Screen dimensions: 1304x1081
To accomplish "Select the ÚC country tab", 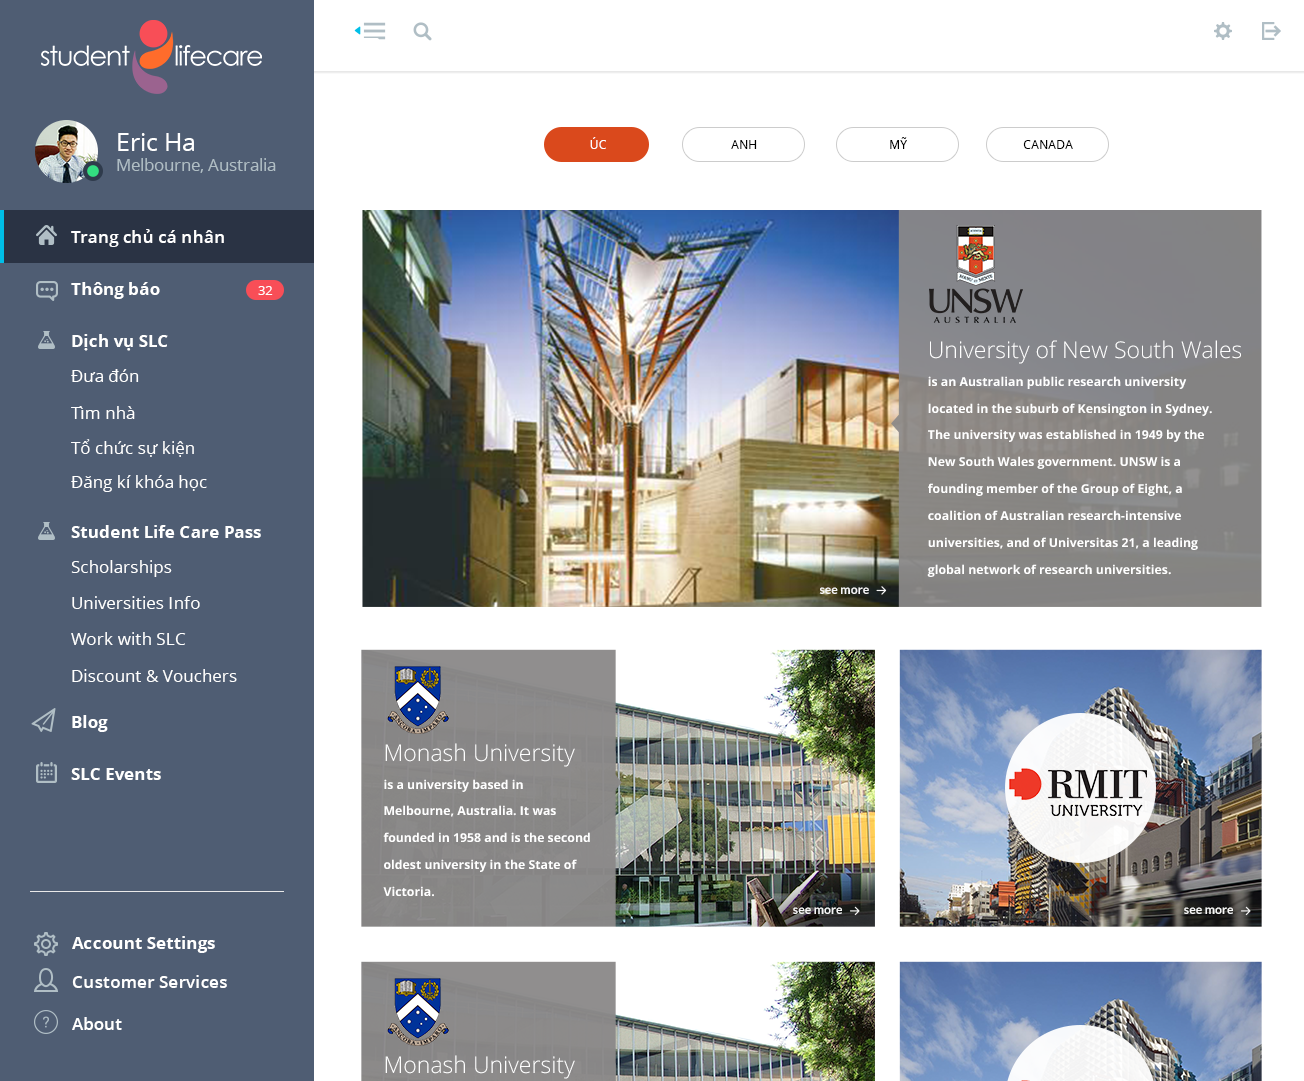I will tap(596, 144).
